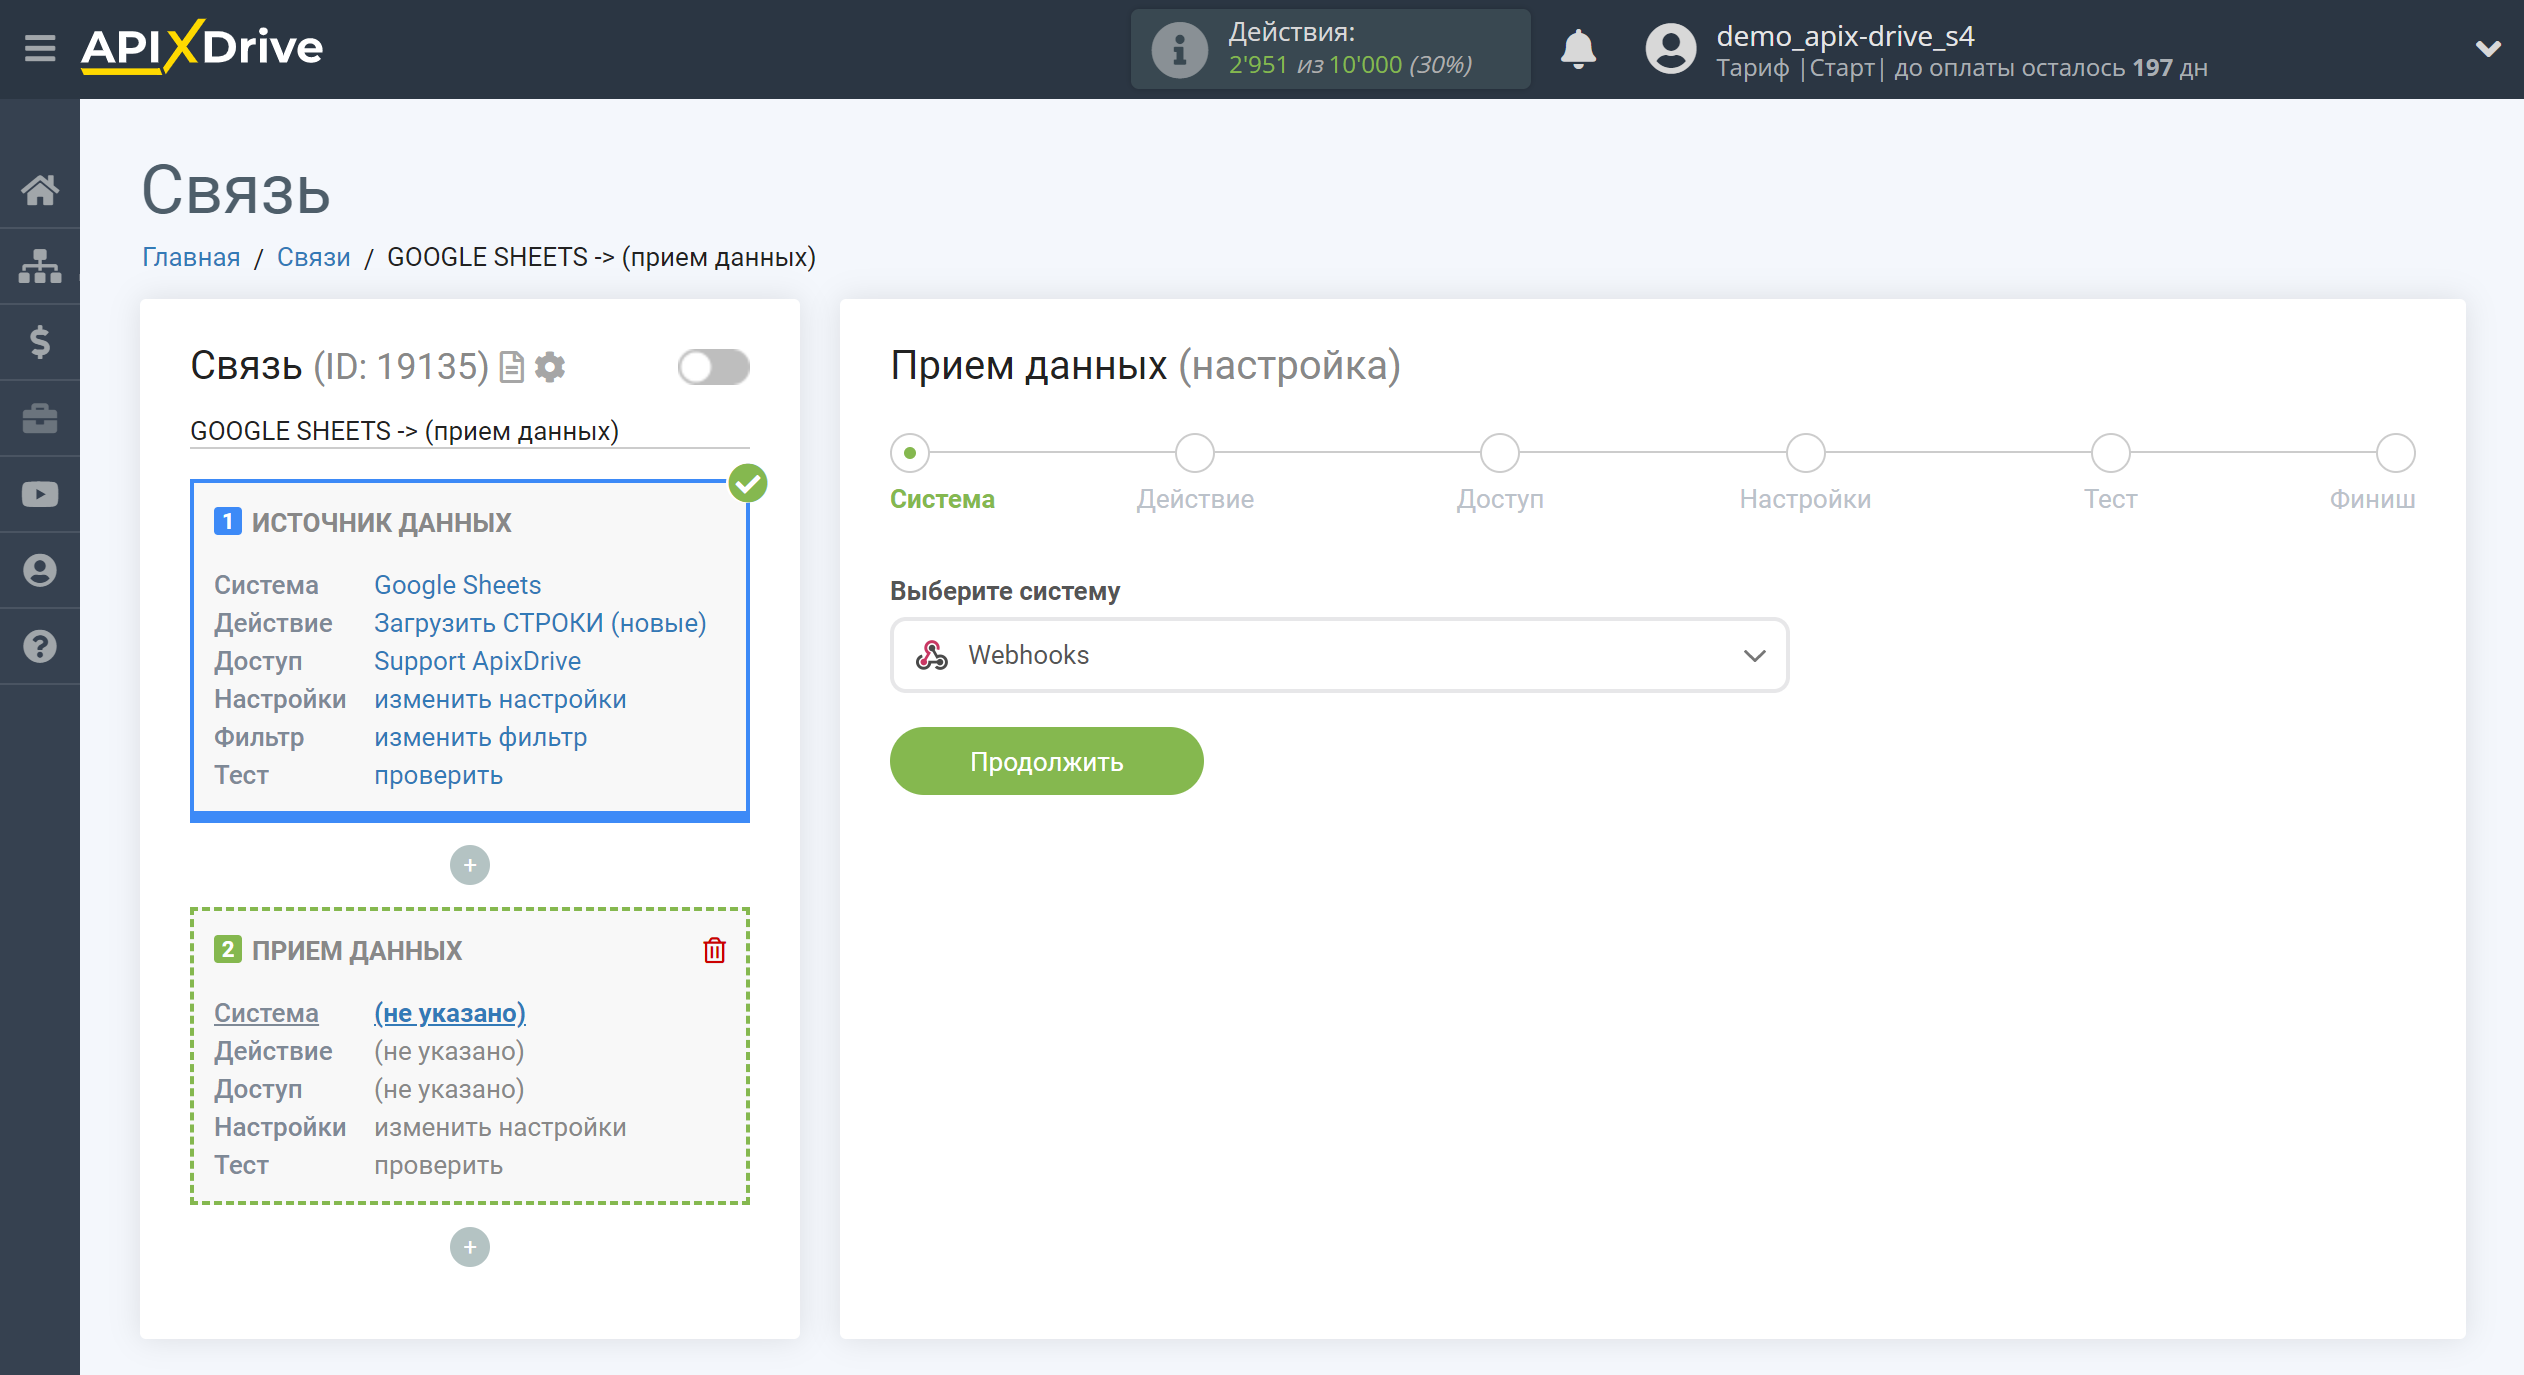Image resolution: width=2524 pixels, height=1375 pixels.
Task: Click the Связи breadcrumb link
Action: coord(313,257)
